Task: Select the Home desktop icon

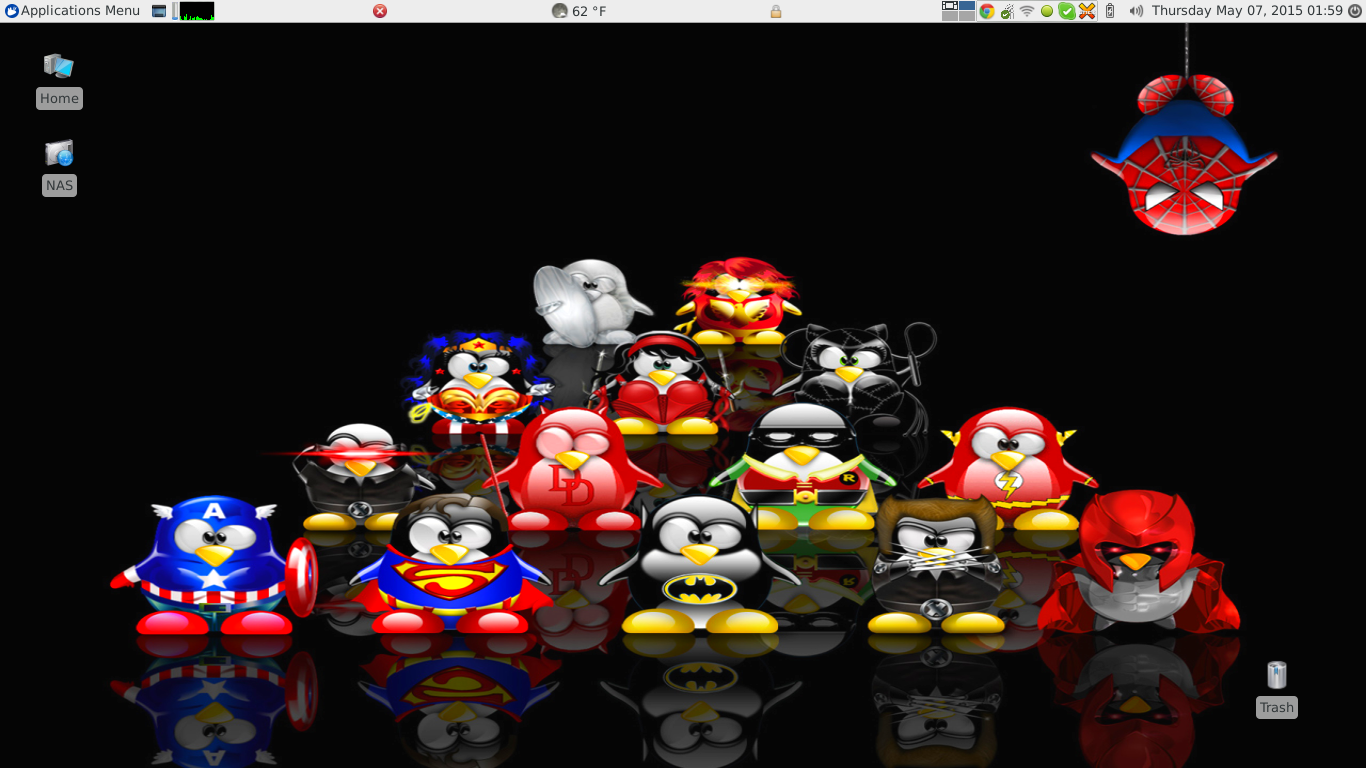Action: click(x=59, y=66)
